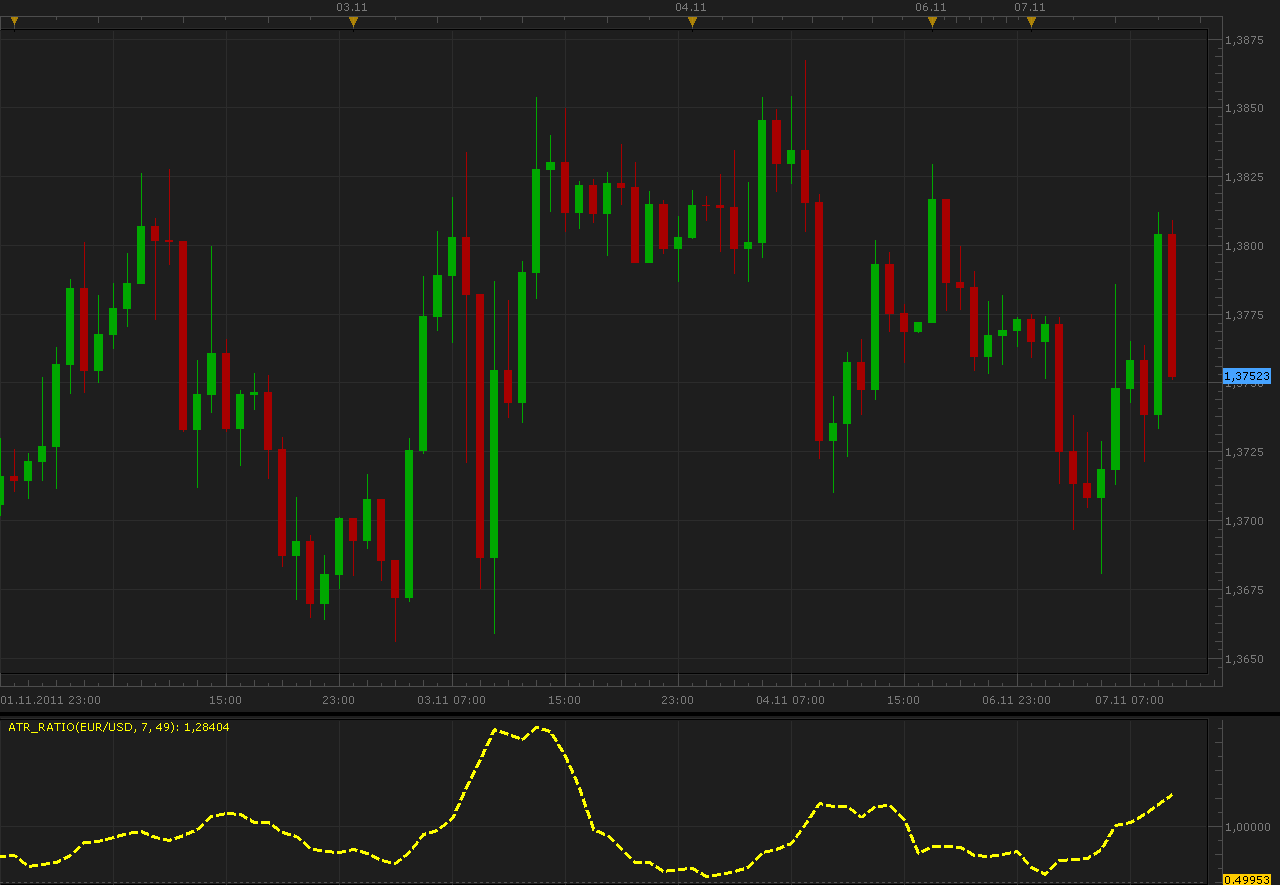Click the 1,3850 price axis label
This screenshot has height=885, width=1280.
tap(1245, 108)
